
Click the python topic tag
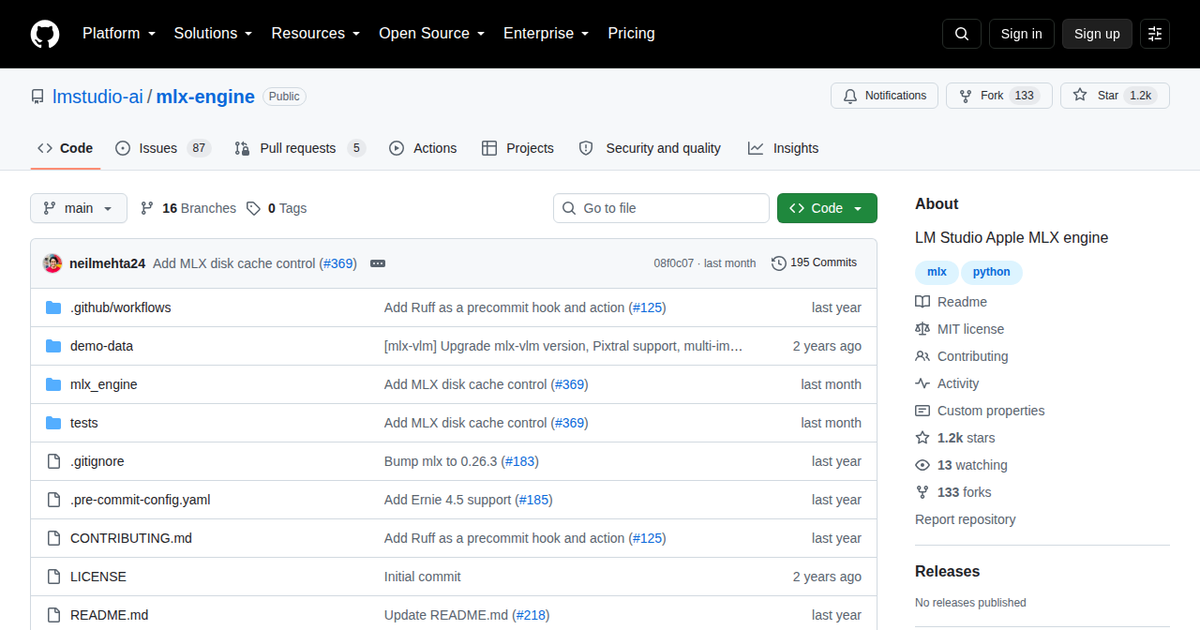pos(992,272)
